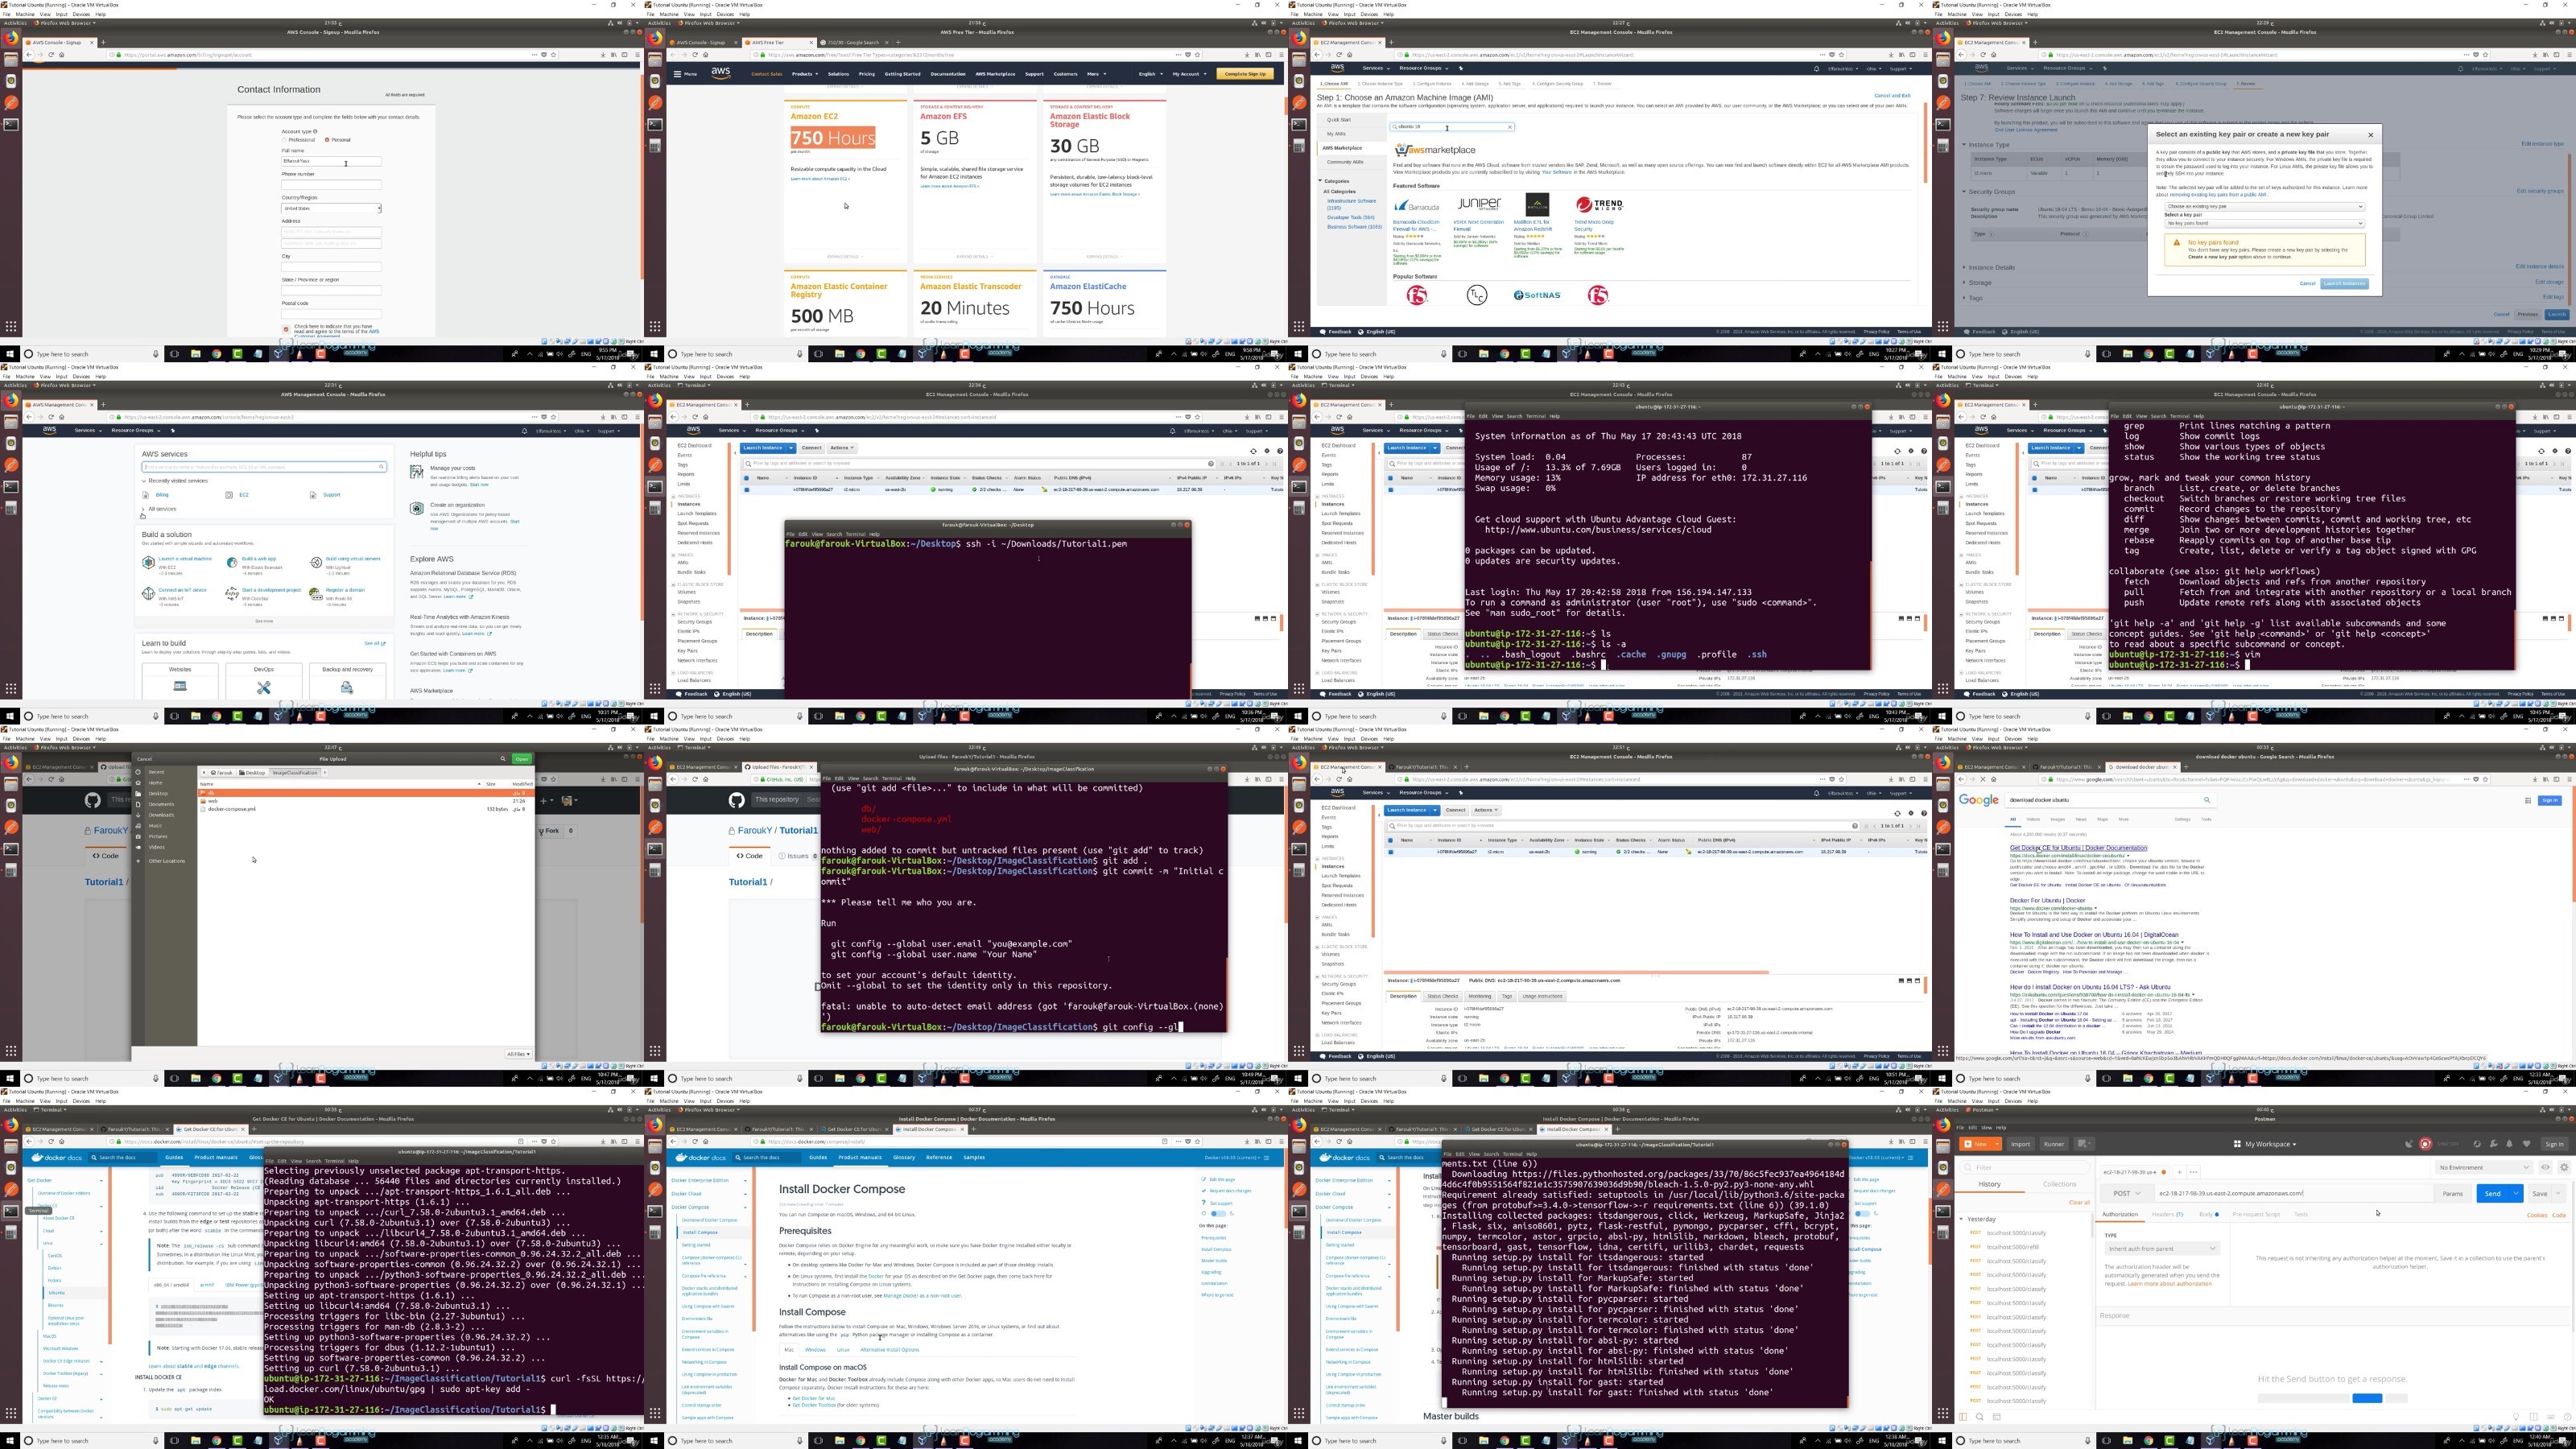This screenshot has height=1449, width=2576.
Task: Open My Workspace dropdown in Postman
Action: tap(2265, 1144)
